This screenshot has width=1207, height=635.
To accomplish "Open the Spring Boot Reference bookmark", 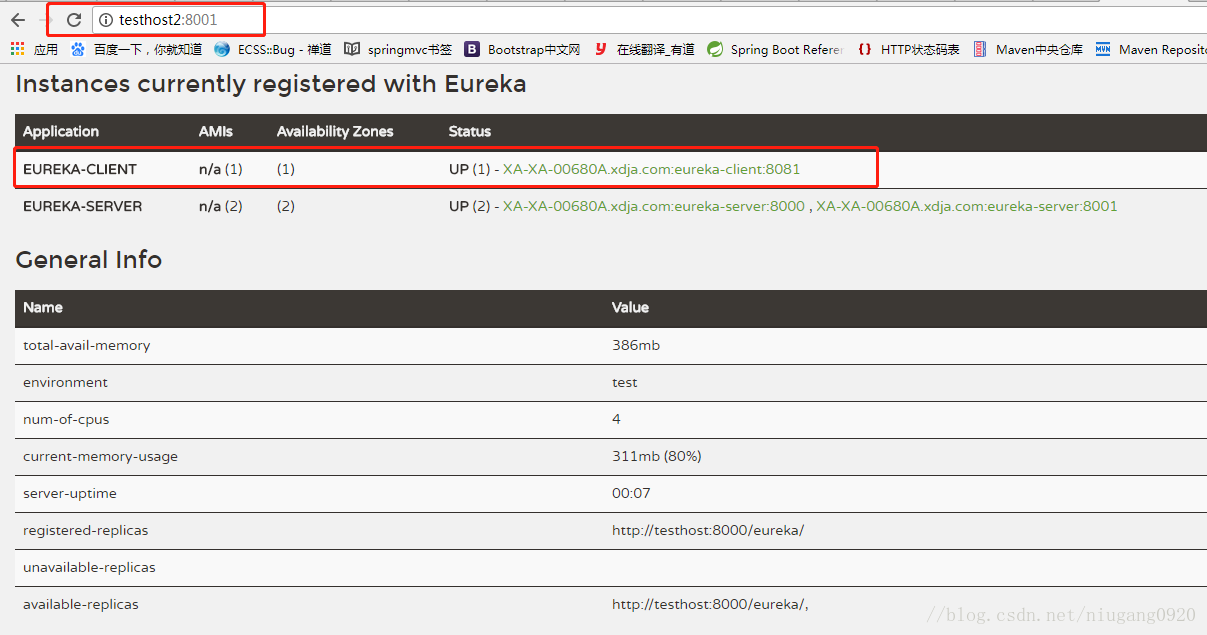I will 775,49.
